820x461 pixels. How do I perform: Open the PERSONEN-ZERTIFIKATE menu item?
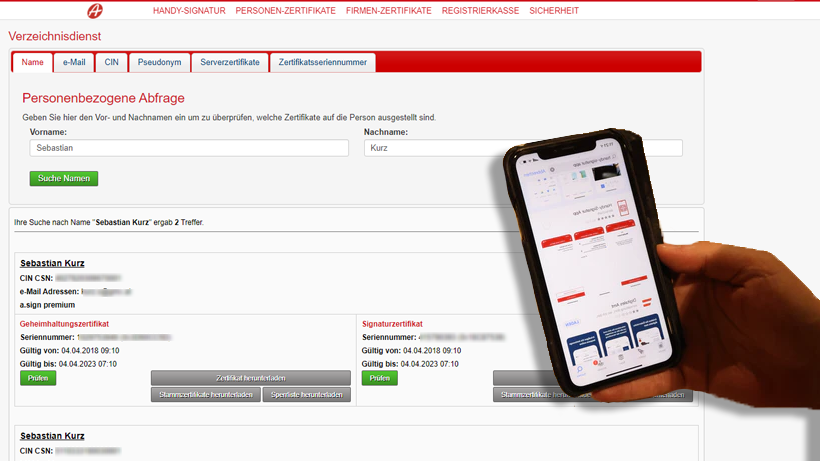pyautogui.click(x=286, y=11)
